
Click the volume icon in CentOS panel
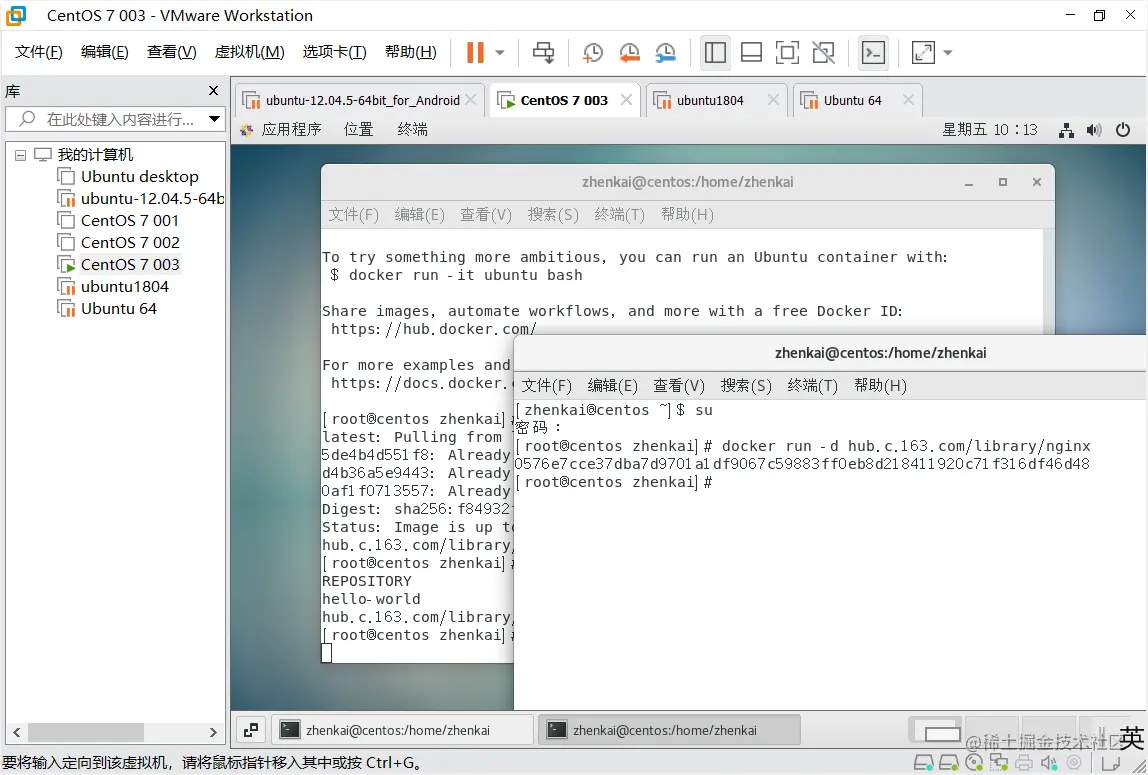pos(1095,130)
